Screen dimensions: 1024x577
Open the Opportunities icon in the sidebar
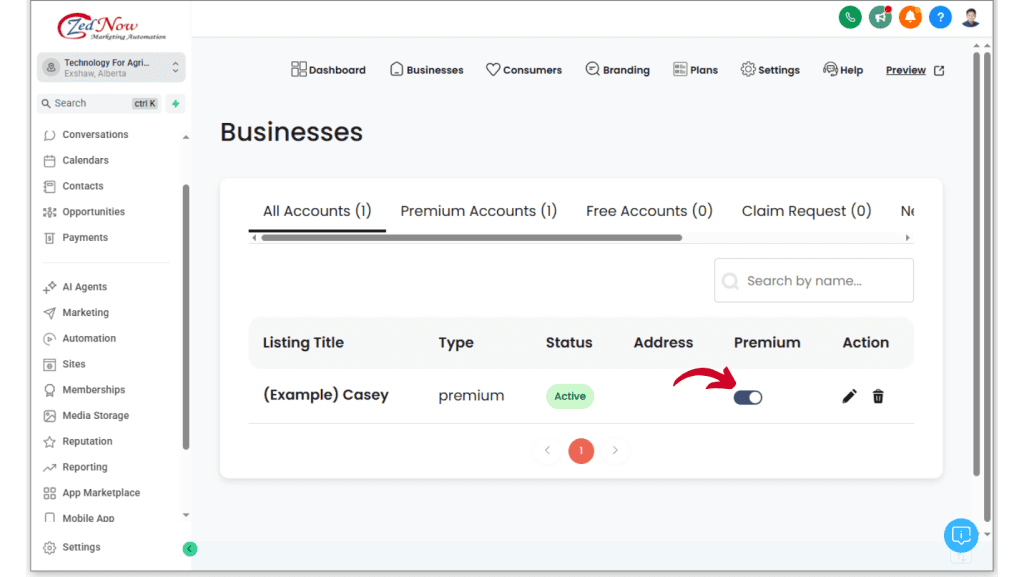(x=49, y=211)
